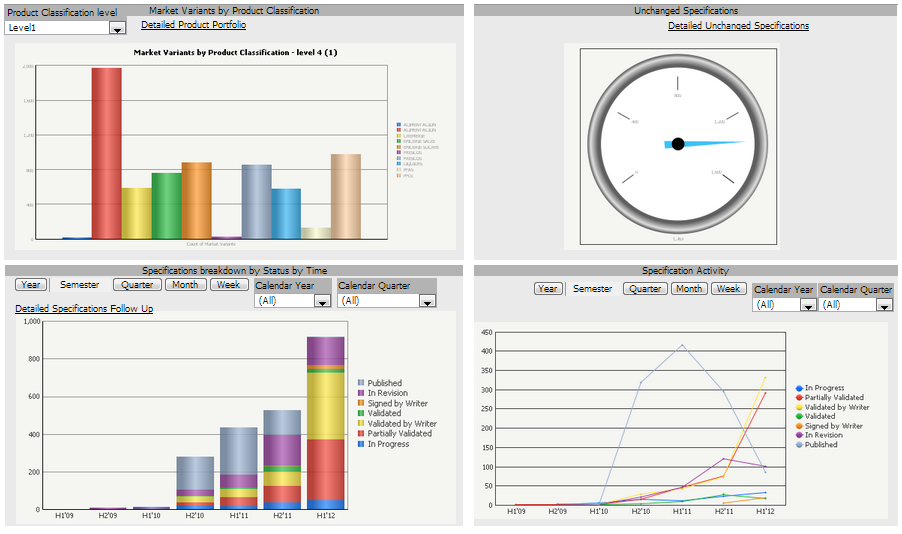Select Quarter in Specifications breakdown panel
Screen dimensions: 902x534
137,285
